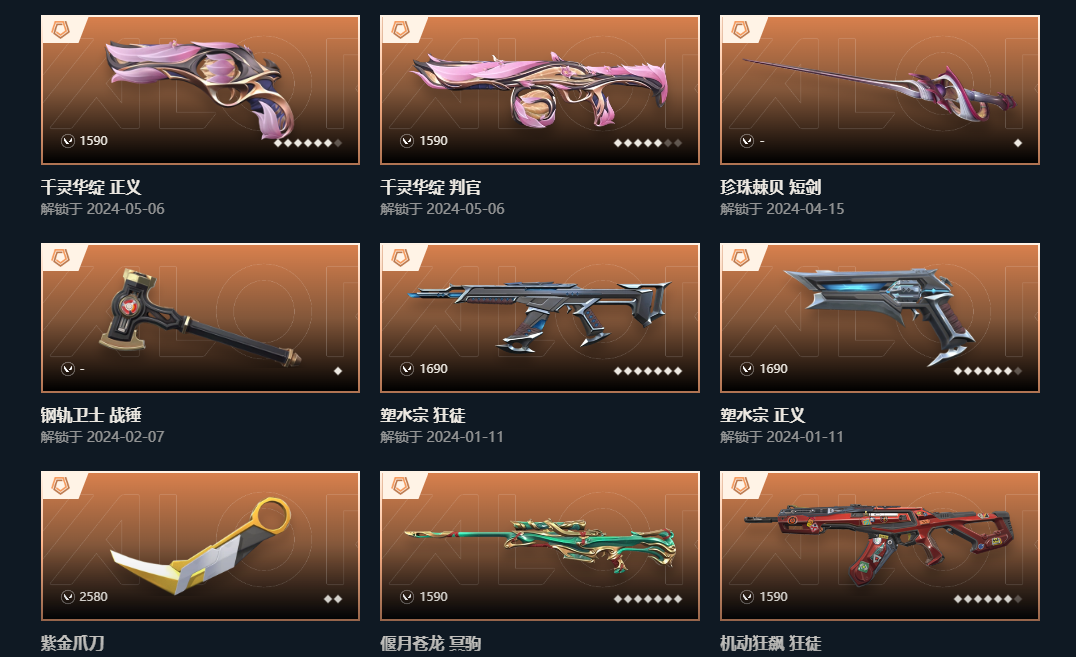Click the tier badge on 千灵华绽 正义 card
Viewport: 1076px width, 657px height.
[61, 30]
